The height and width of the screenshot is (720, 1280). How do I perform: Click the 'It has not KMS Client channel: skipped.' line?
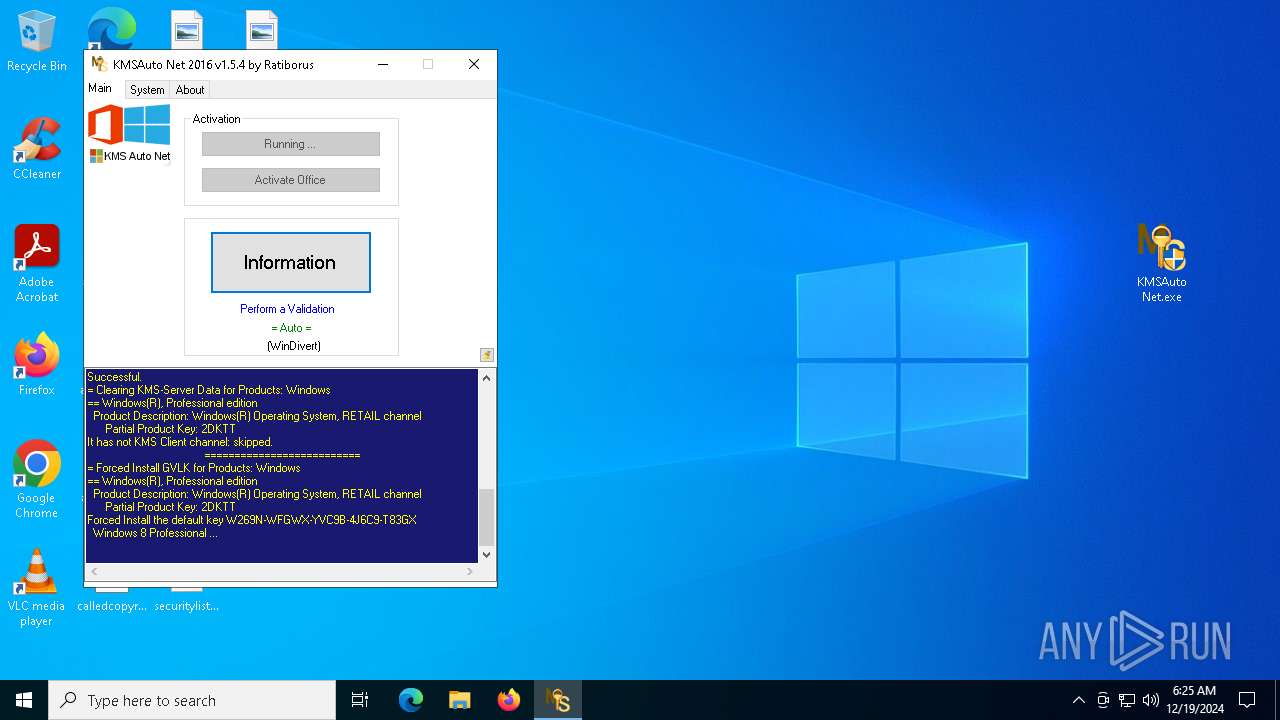point(180,442)
